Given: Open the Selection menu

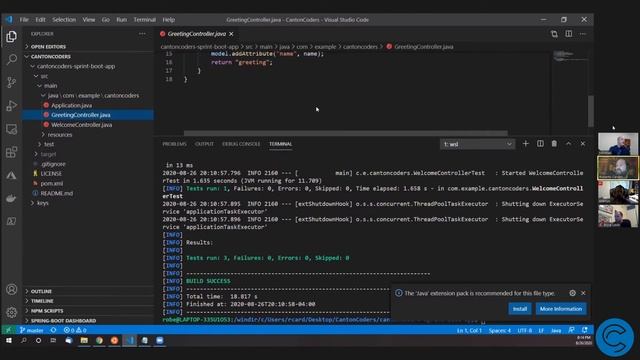Looking at the screenshot, I should coord(64,20).
